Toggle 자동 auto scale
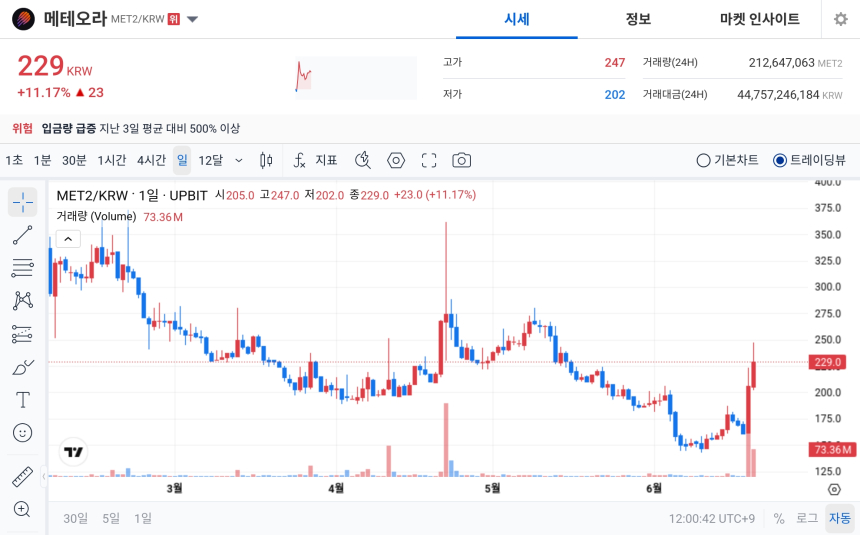This screenshot has height=535, width=860. [x=840, y=519]
